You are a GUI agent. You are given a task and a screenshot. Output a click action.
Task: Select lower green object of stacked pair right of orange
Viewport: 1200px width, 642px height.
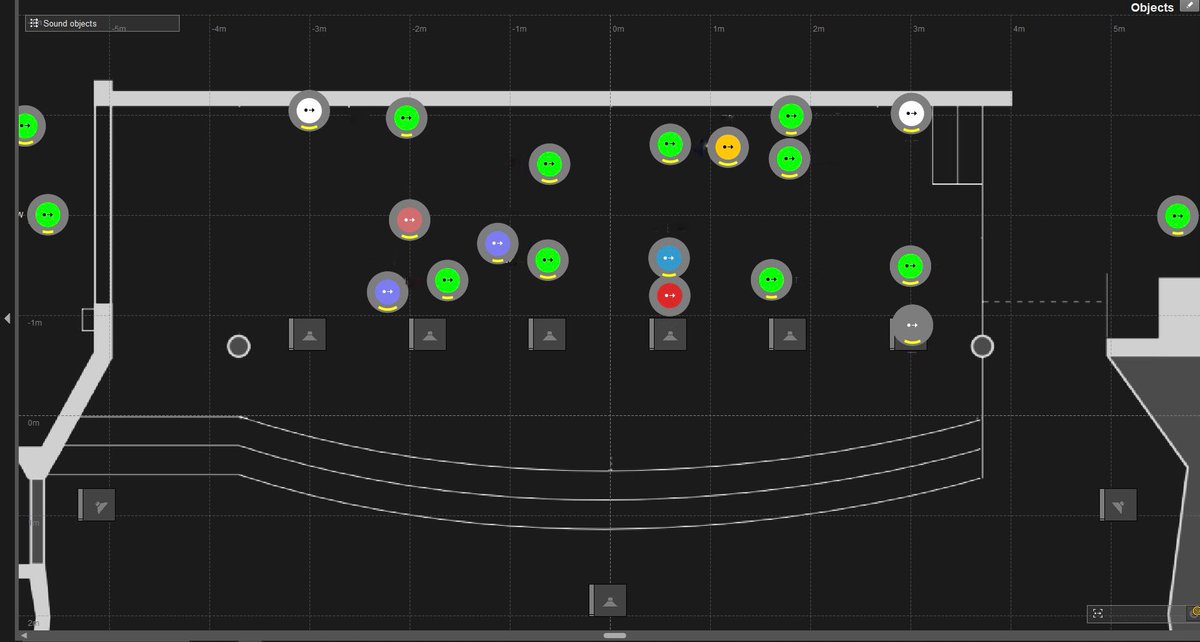click(789, 159)
